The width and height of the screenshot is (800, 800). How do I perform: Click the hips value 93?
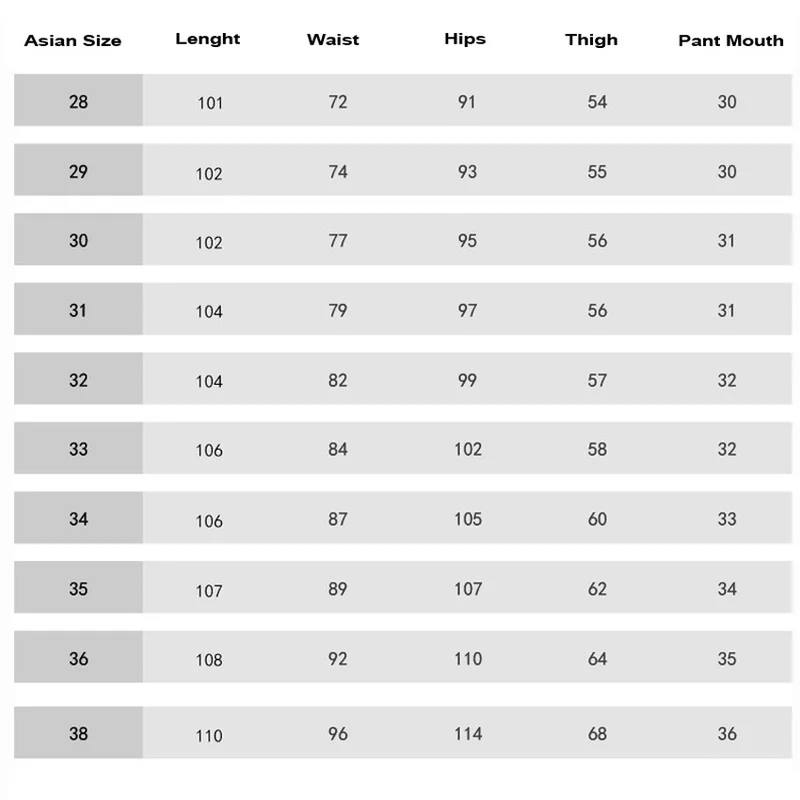tap(467, 172)
